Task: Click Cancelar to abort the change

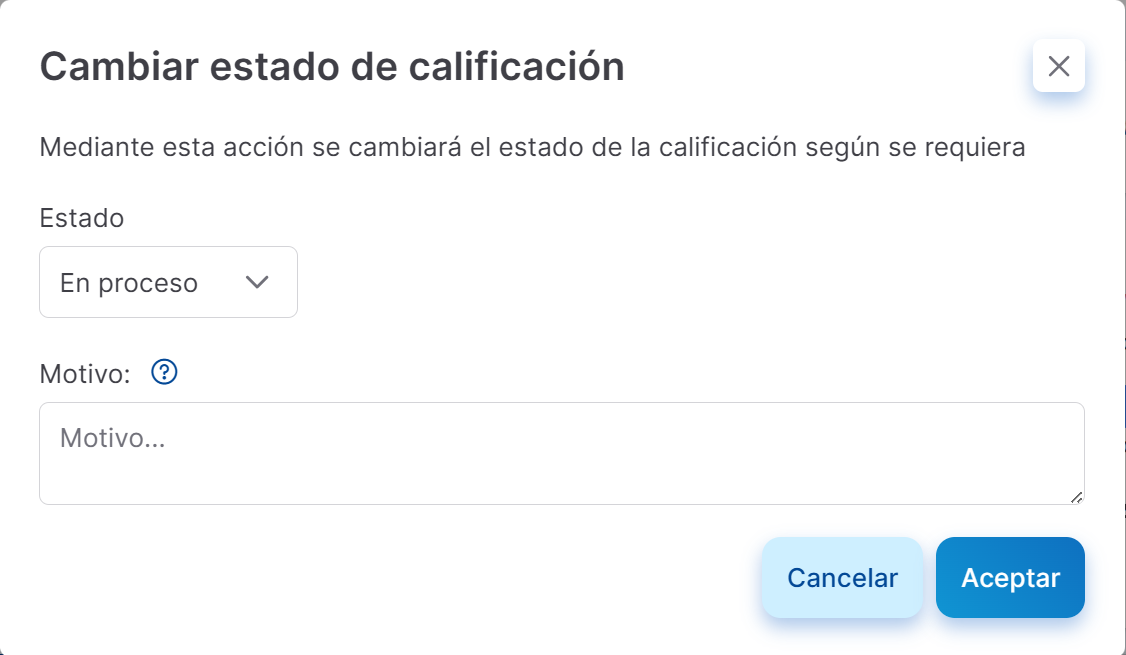Action: pos(842,577)
